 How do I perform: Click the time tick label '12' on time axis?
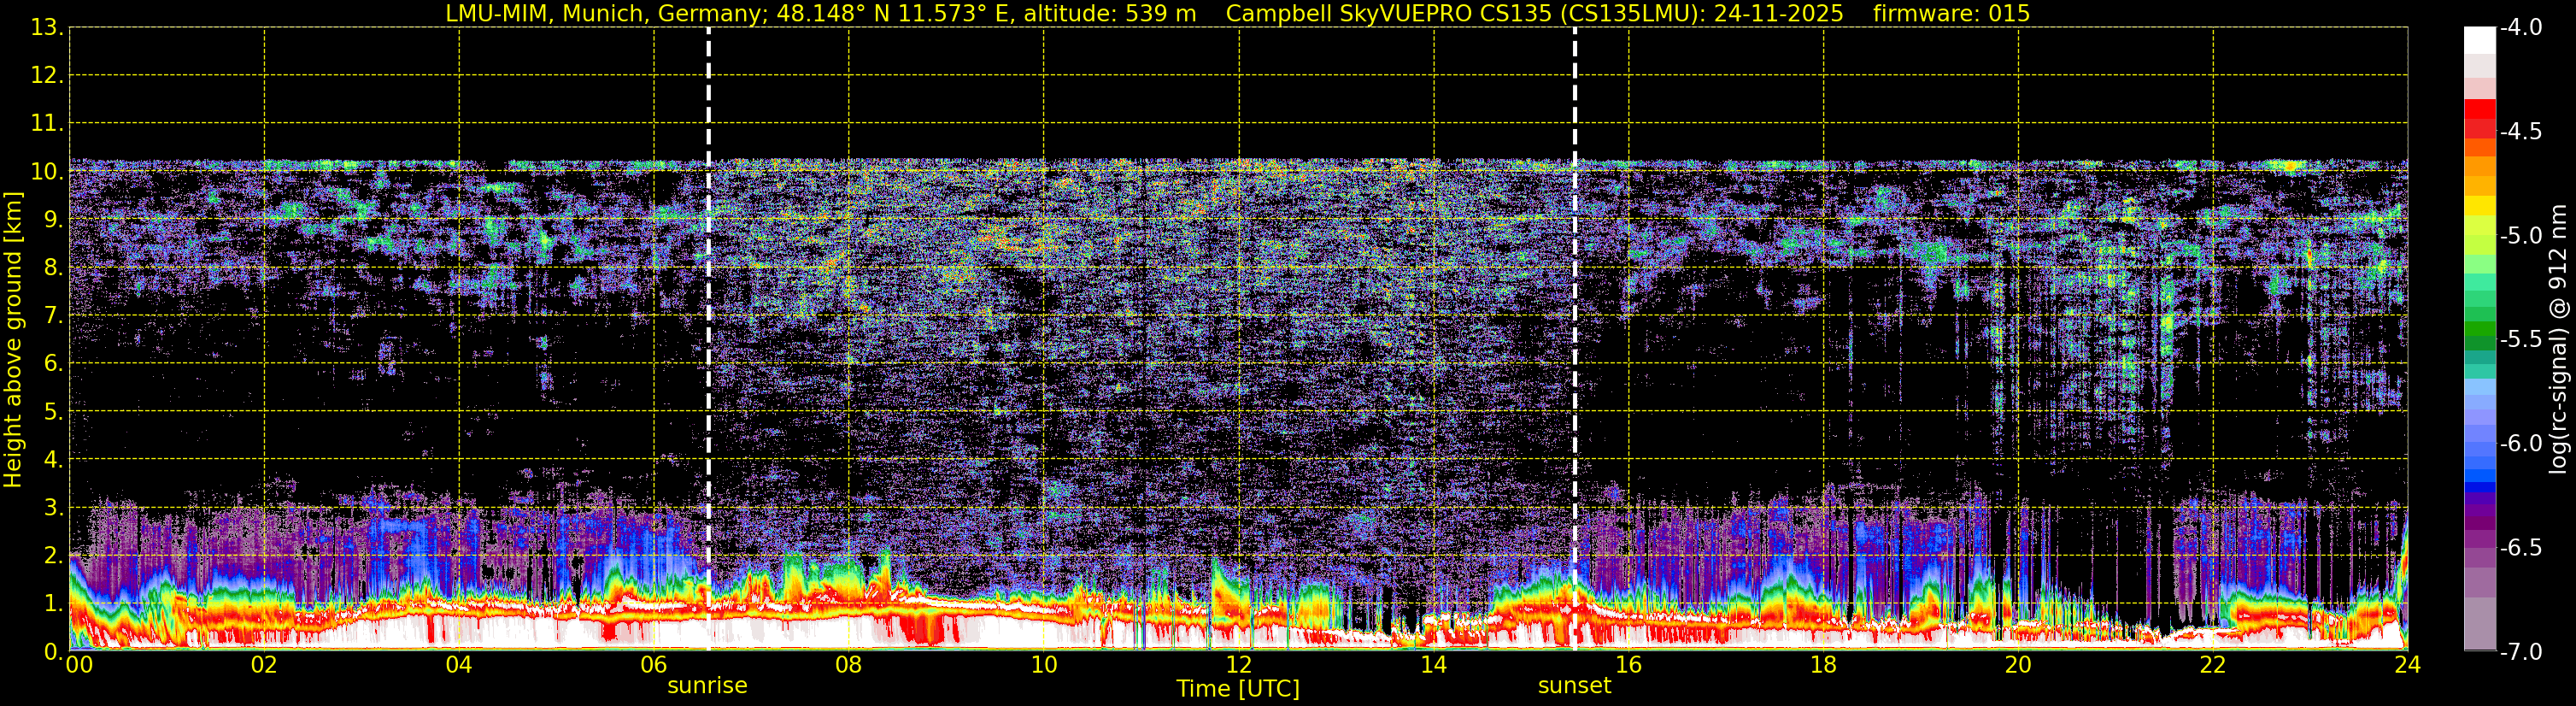tap(1239, 665)
